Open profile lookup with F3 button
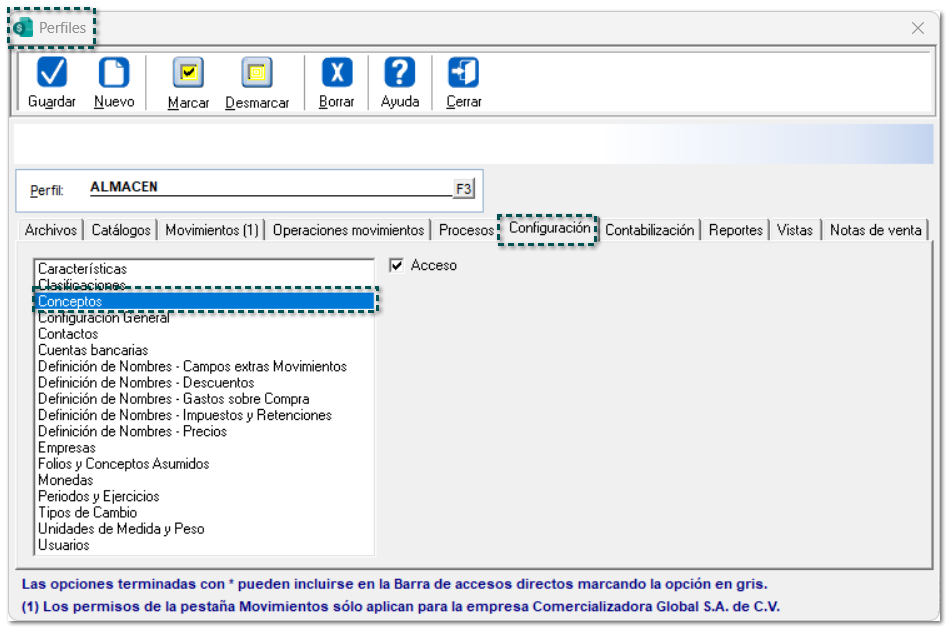949x630 pixels. click(x=463, y=188)
